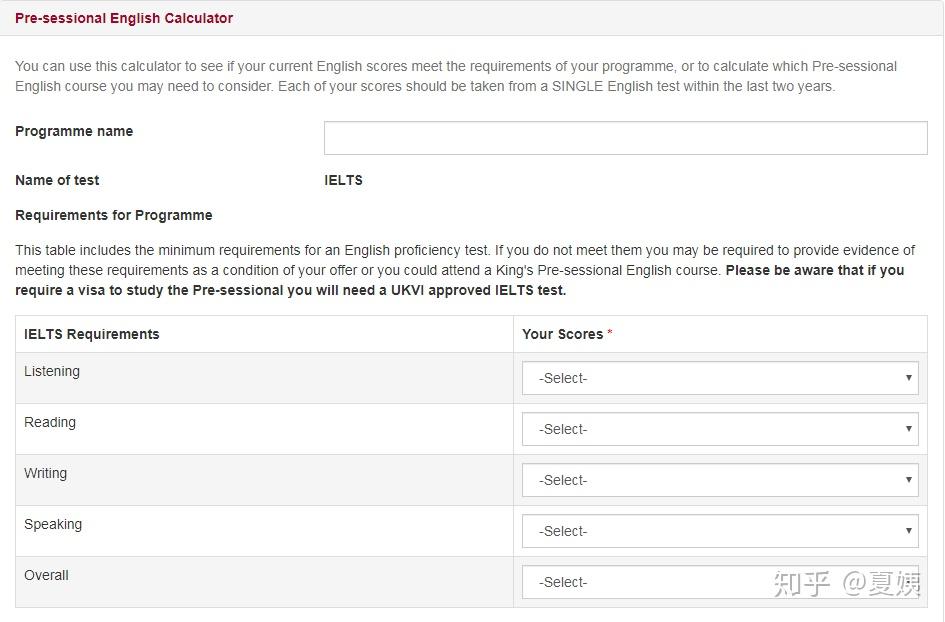Click the IELTS test name label
945x622 pixels.
pyautogui.click(x=345, y=180)
